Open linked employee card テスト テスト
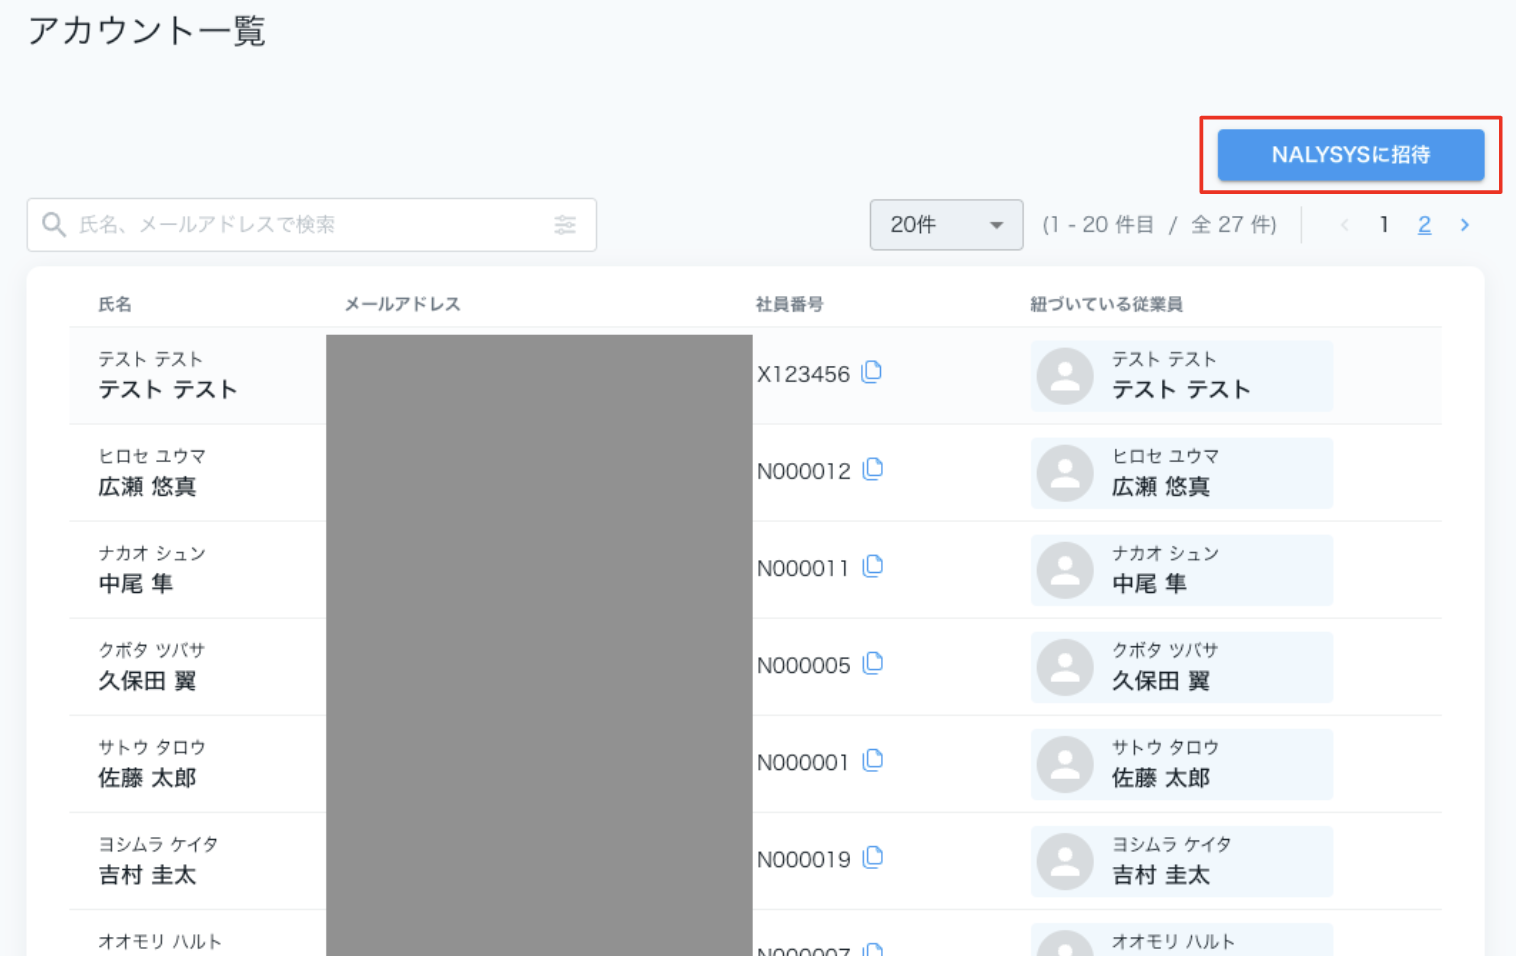This screenshot has width=1516, height=956. click(1181, 376)
